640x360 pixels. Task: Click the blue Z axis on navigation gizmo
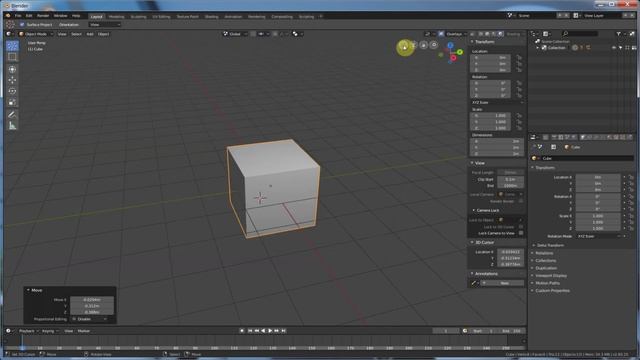point(451,45)
